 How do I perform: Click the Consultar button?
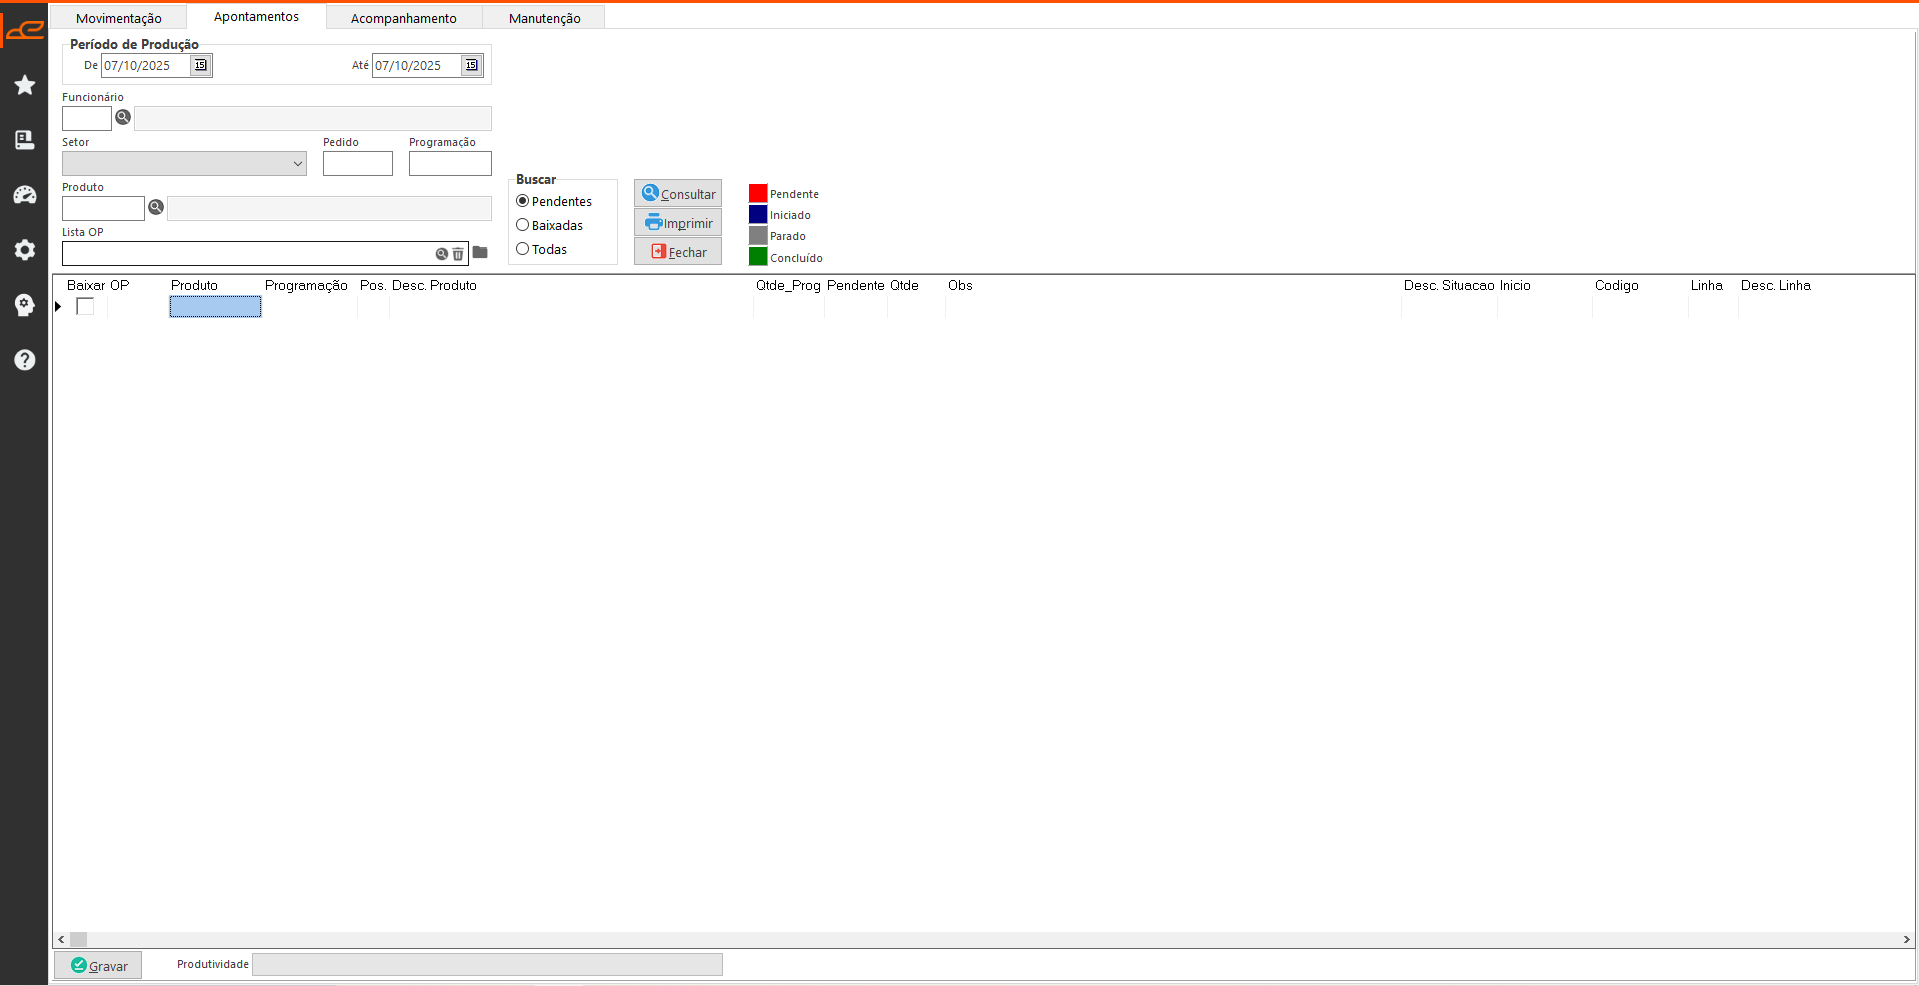pos(678,194)
